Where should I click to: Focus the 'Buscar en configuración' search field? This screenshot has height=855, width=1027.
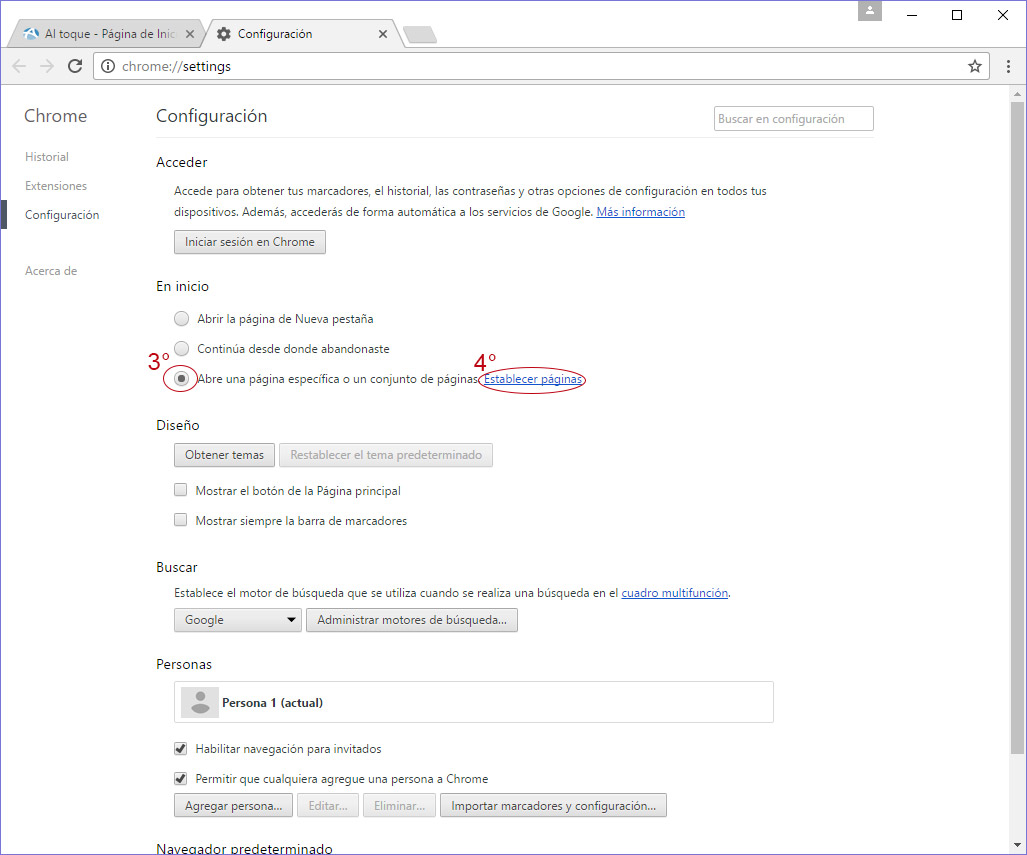(x=793, y=119)
